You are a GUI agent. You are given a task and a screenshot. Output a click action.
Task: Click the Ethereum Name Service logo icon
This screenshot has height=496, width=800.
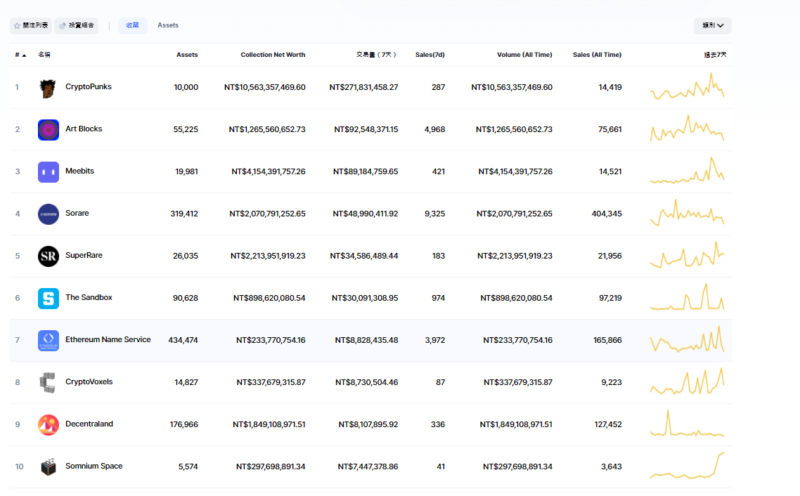coord(48,340)
